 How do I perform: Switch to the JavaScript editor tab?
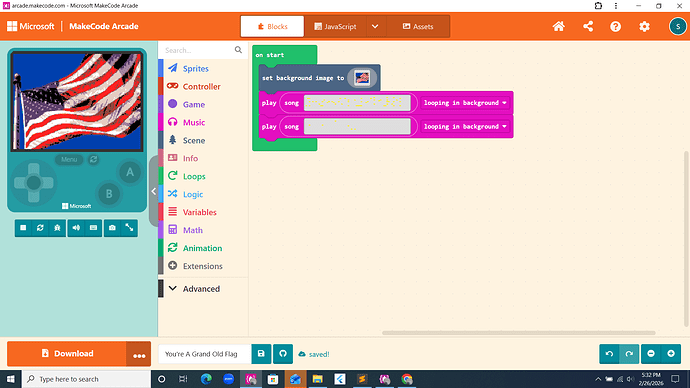click(335, 26)
